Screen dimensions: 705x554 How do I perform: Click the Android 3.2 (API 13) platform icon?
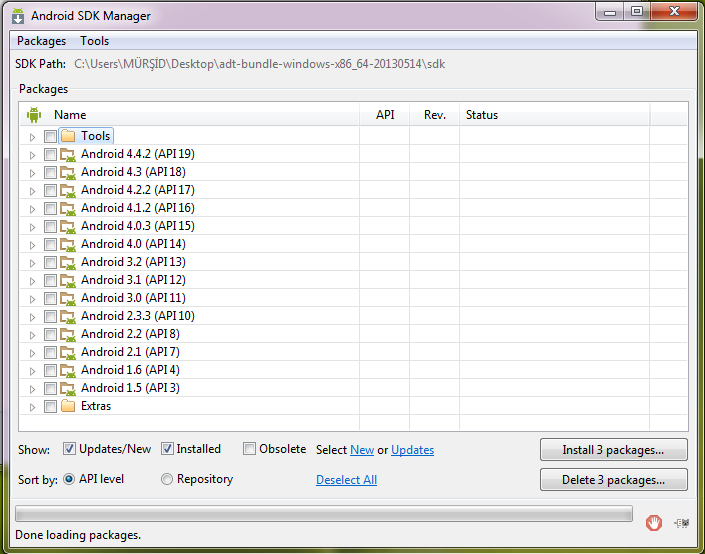[x=68, y=262]
